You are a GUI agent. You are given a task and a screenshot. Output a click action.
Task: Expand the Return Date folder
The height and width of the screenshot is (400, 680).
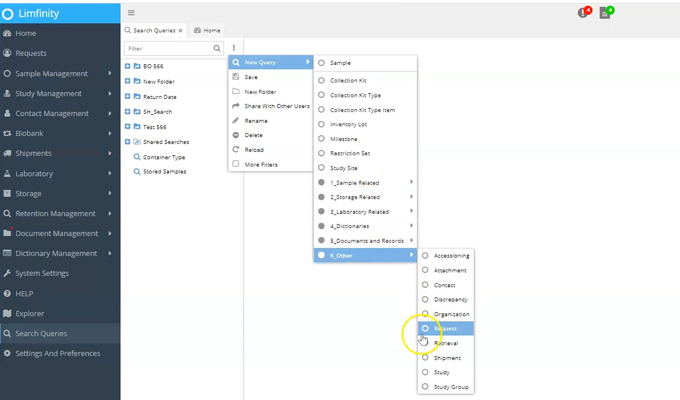(128, 96)
